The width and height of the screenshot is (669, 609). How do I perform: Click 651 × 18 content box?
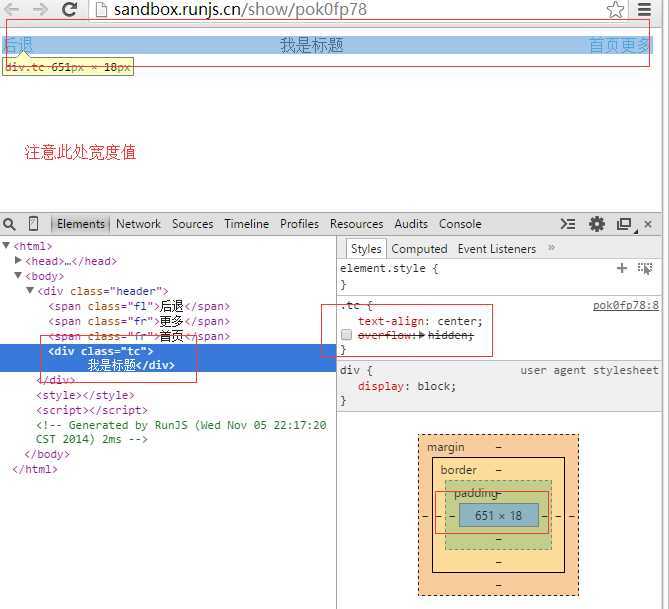[x=498, y=516]
